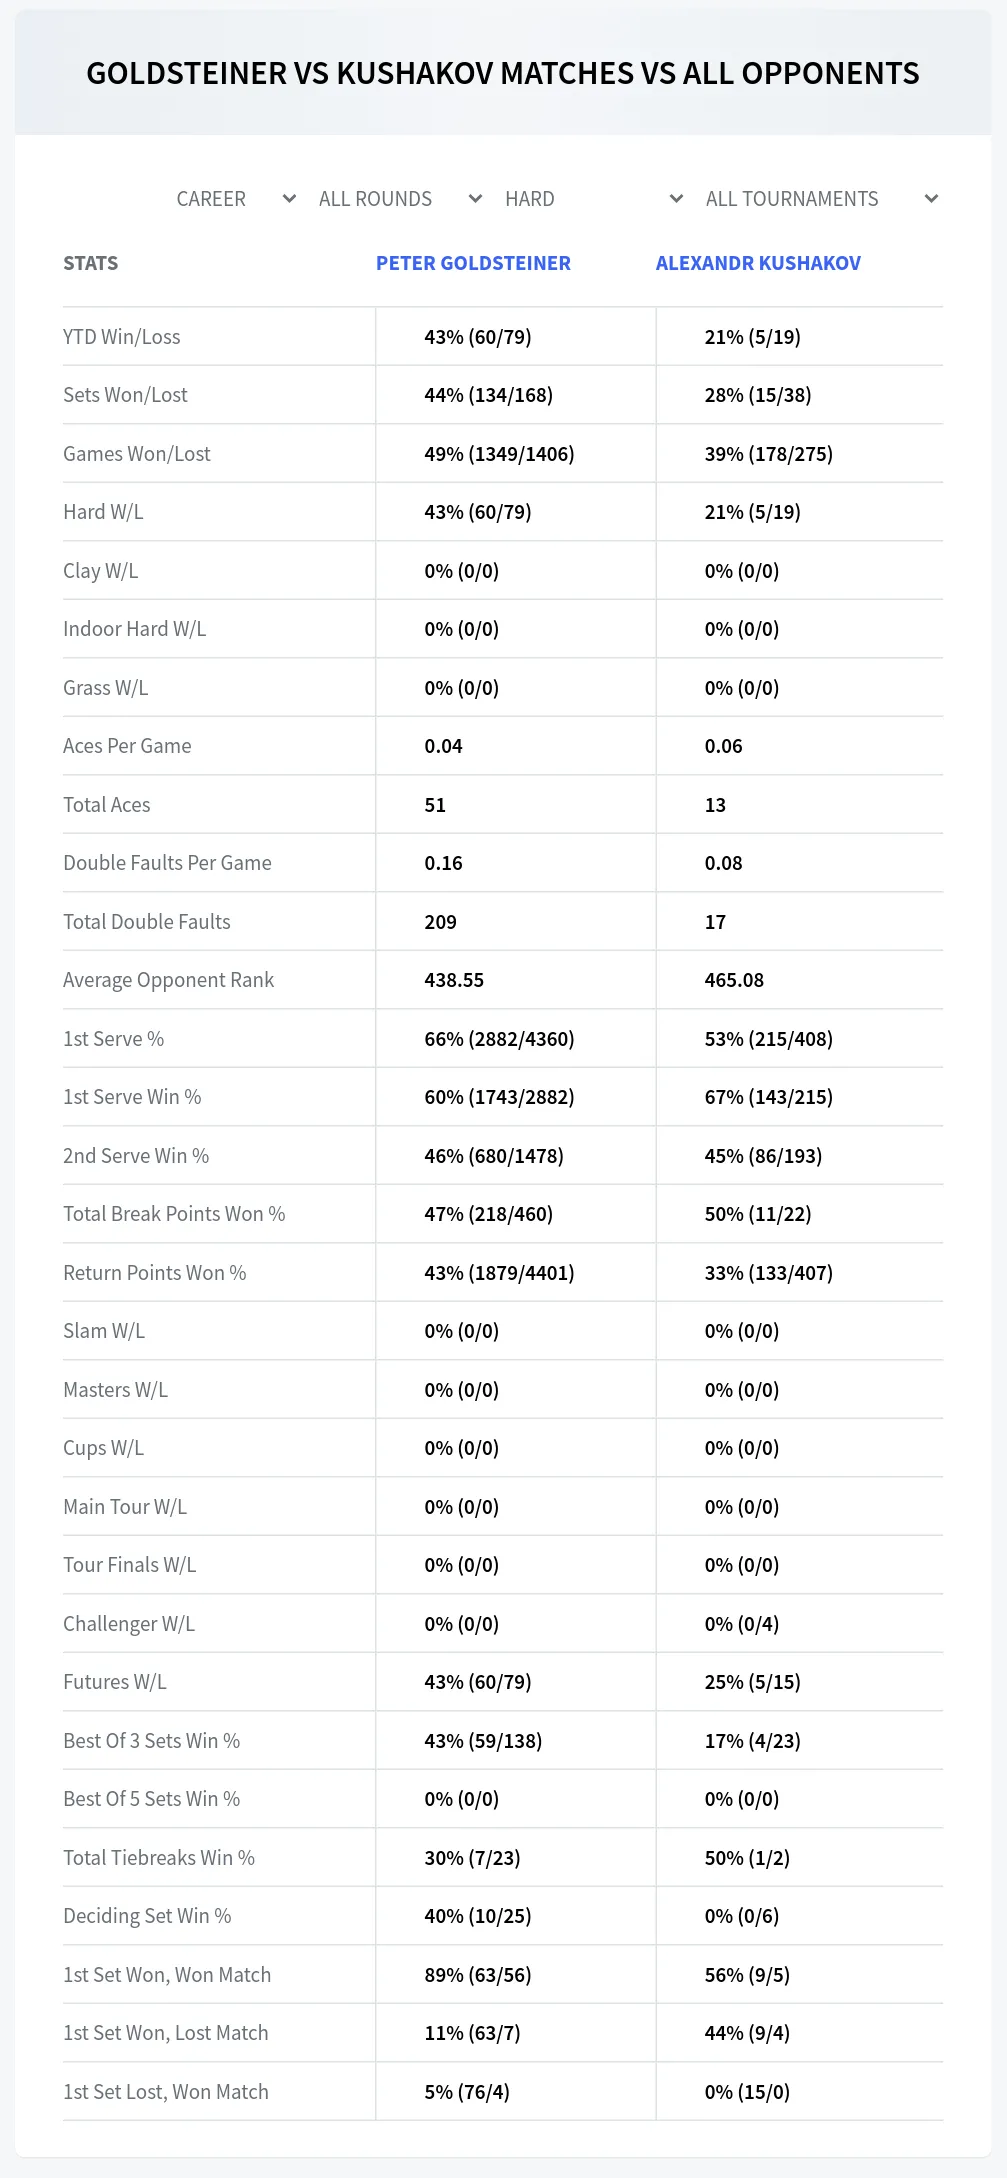Click Goldsteiner's 1st Serve % value
Viewport: 1007px width, 2178px height.
[499, 1039]
